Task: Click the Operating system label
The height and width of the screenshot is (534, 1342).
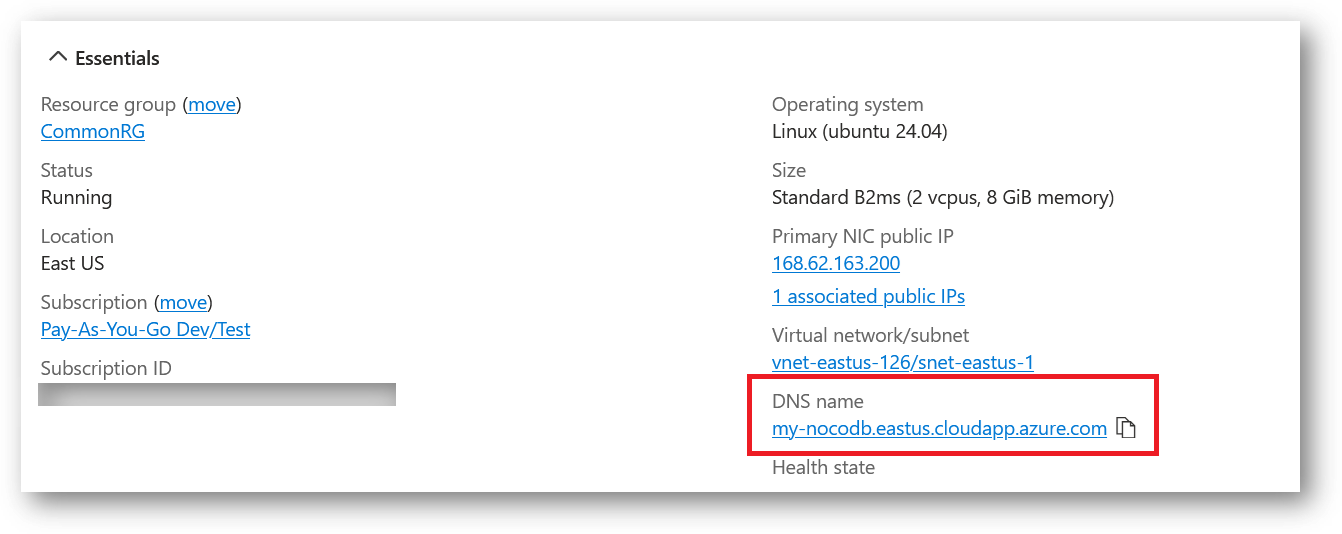Action: (848, 104)
